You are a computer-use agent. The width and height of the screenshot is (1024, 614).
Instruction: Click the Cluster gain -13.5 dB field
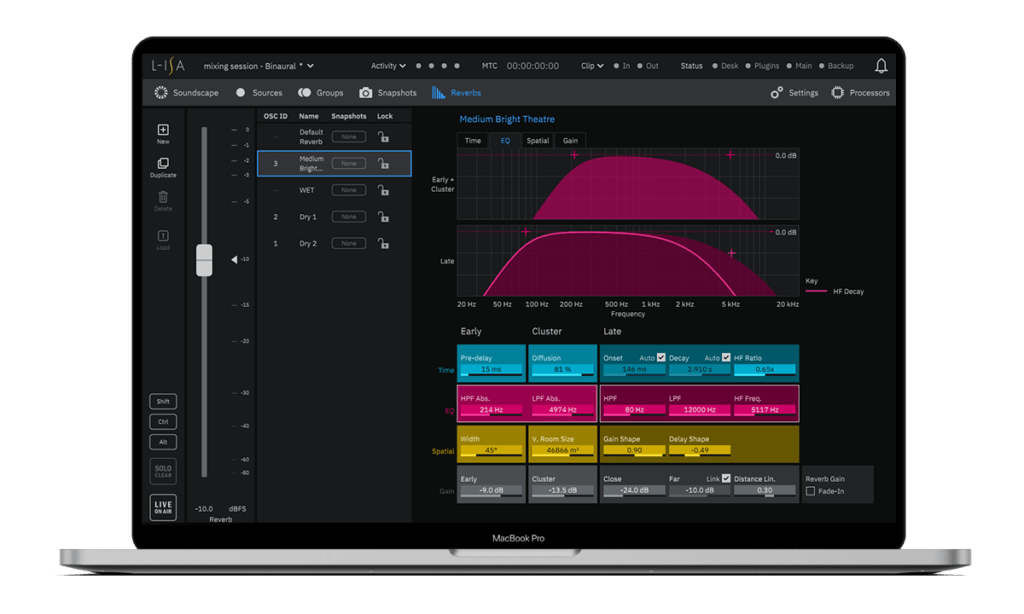tap(562, 491)
